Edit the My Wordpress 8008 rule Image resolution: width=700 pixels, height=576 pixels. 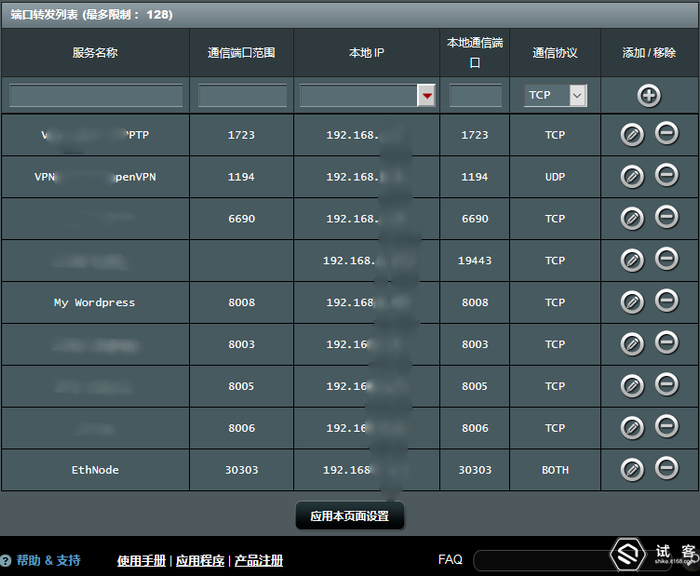632,302
